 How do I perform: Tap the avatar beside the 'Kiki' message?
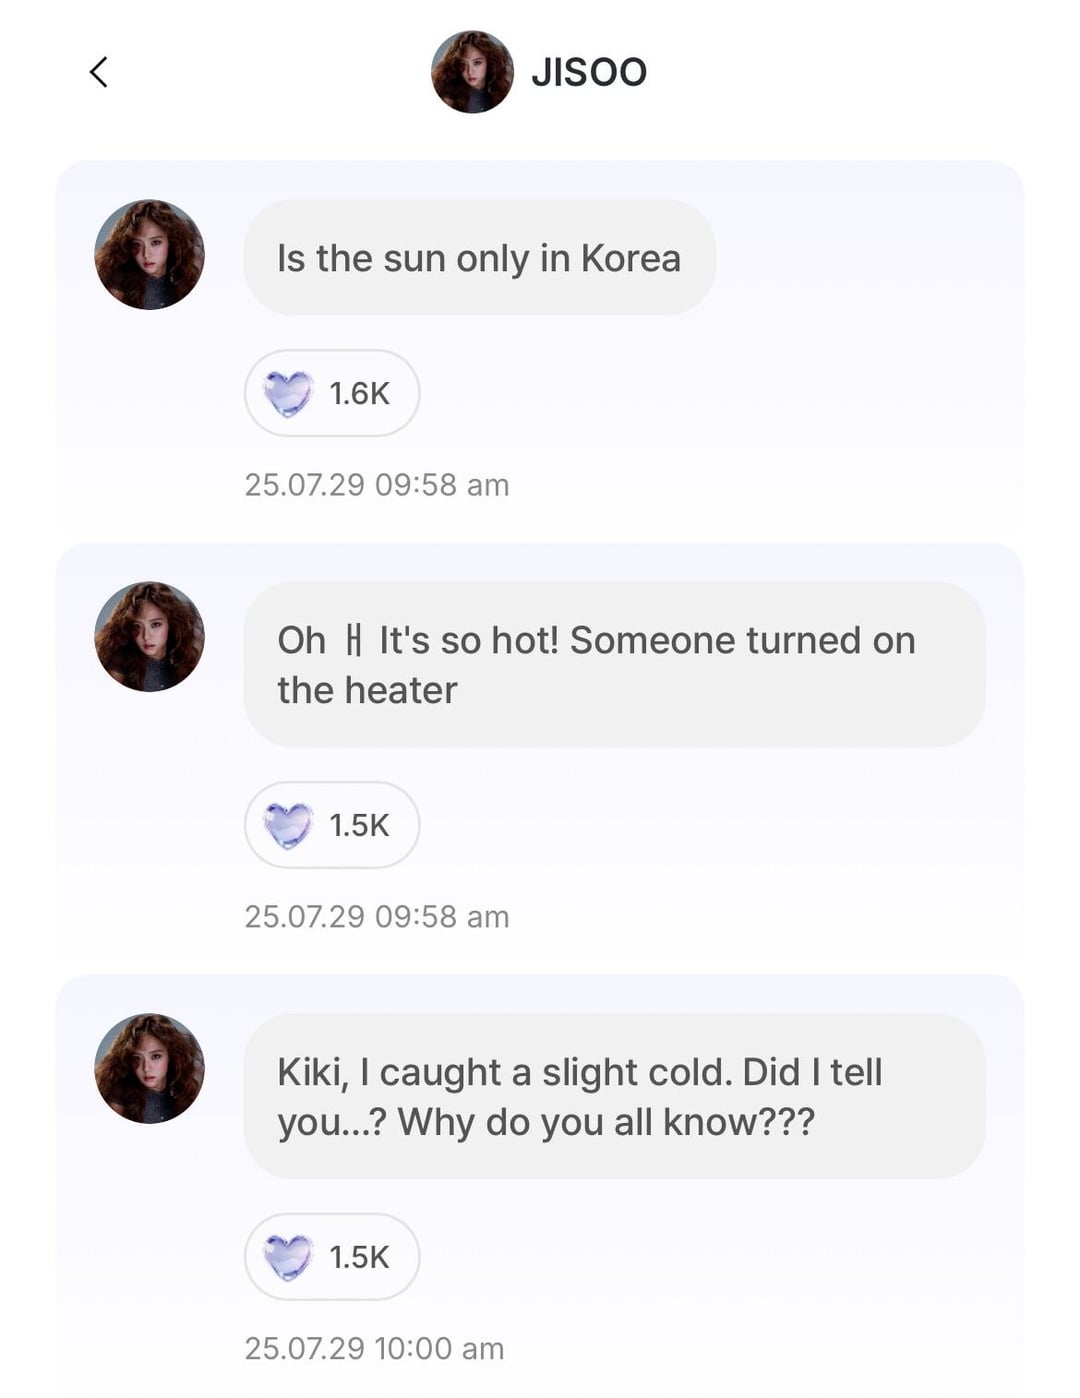[x=149, y=1069]
